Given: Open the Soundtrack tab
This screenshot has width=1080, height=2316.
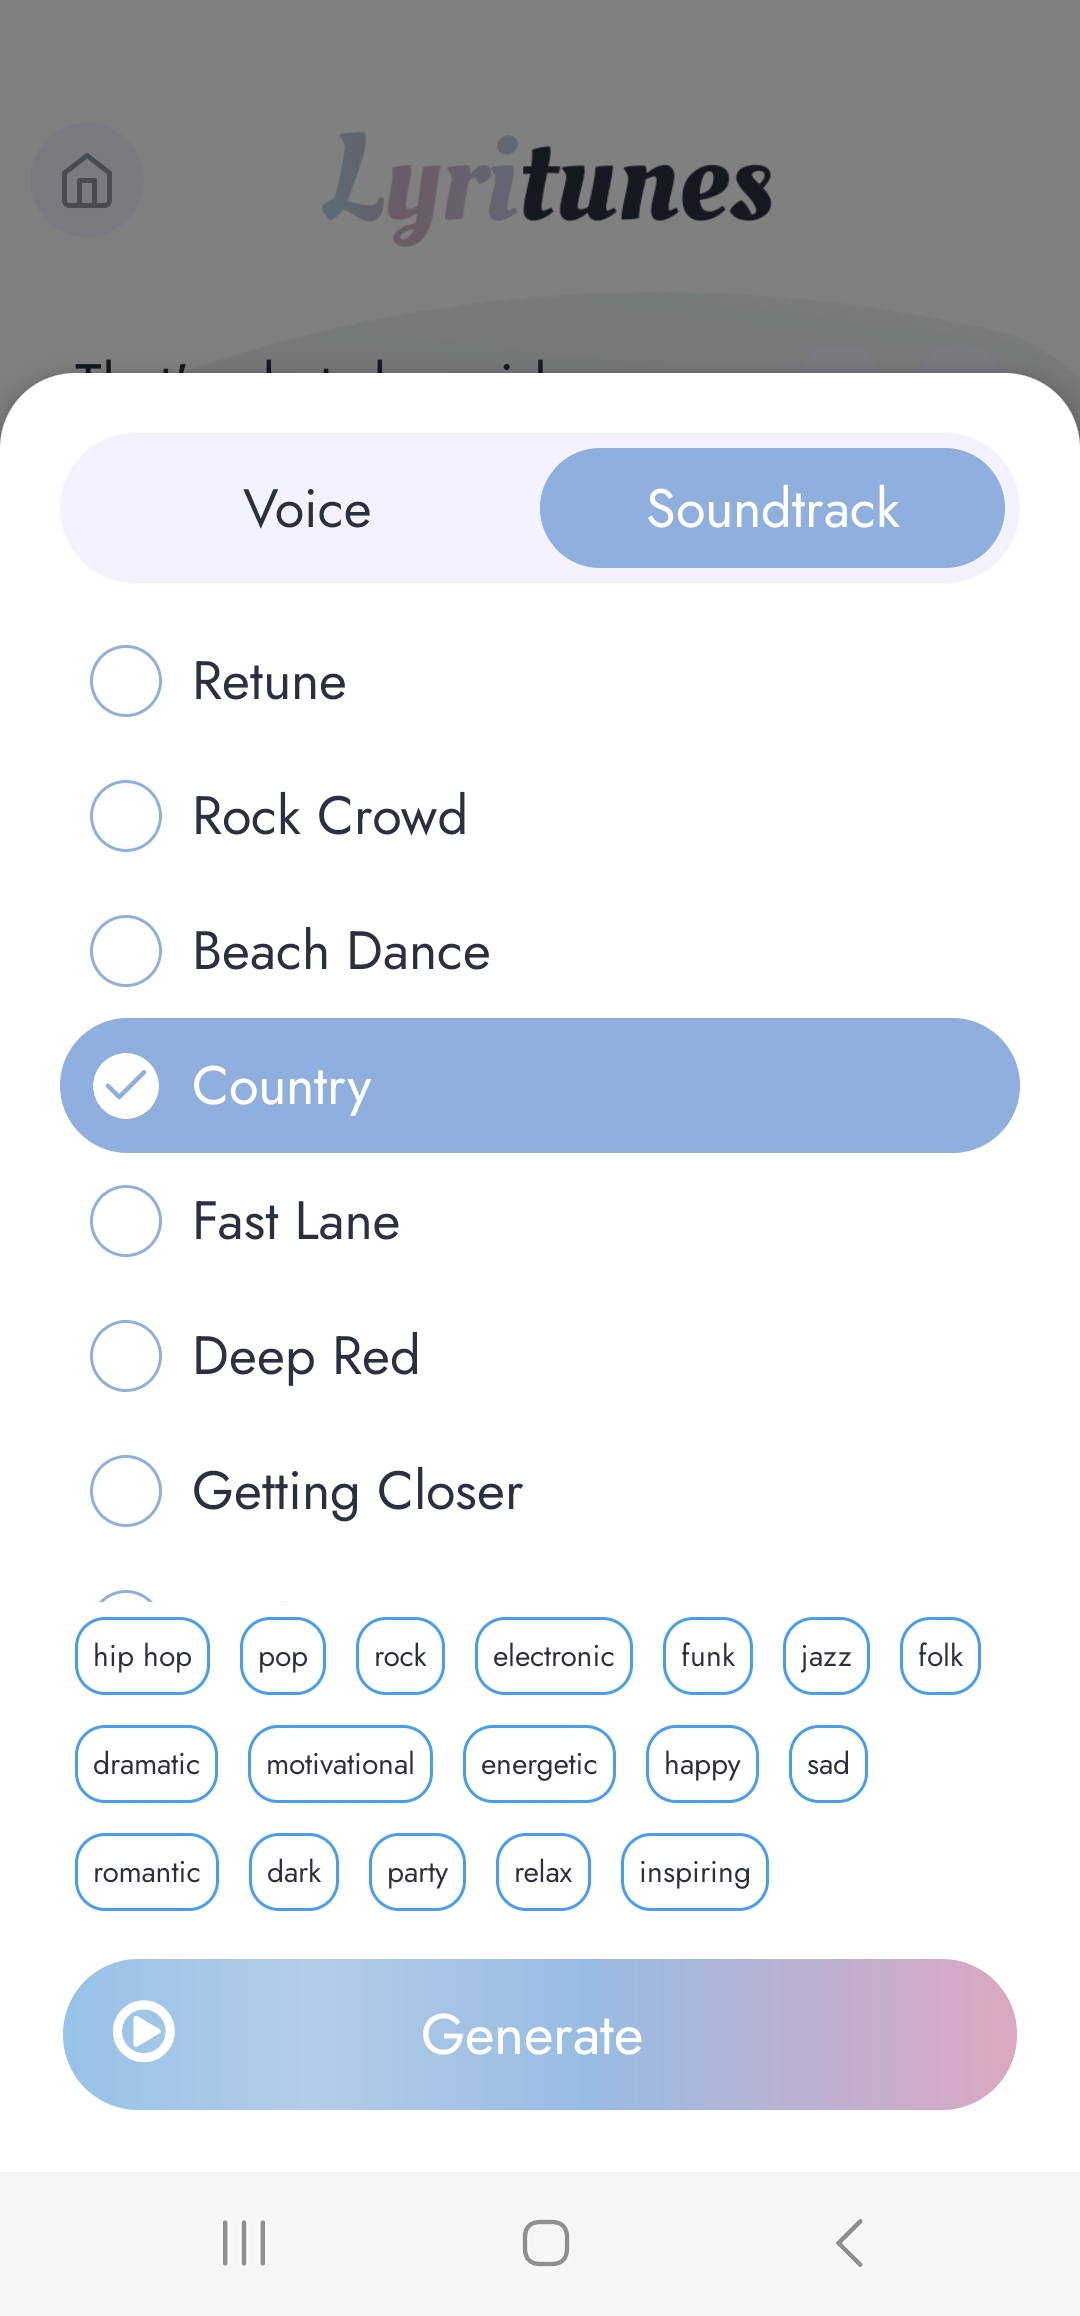Looking at the screenshot, I should coord(772,509).
